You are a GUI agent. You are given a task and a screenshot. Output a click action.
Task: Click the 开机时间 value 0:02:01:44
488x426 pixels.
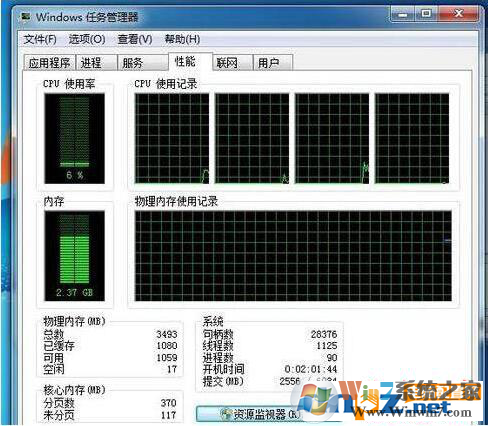[x=311, y=369]
